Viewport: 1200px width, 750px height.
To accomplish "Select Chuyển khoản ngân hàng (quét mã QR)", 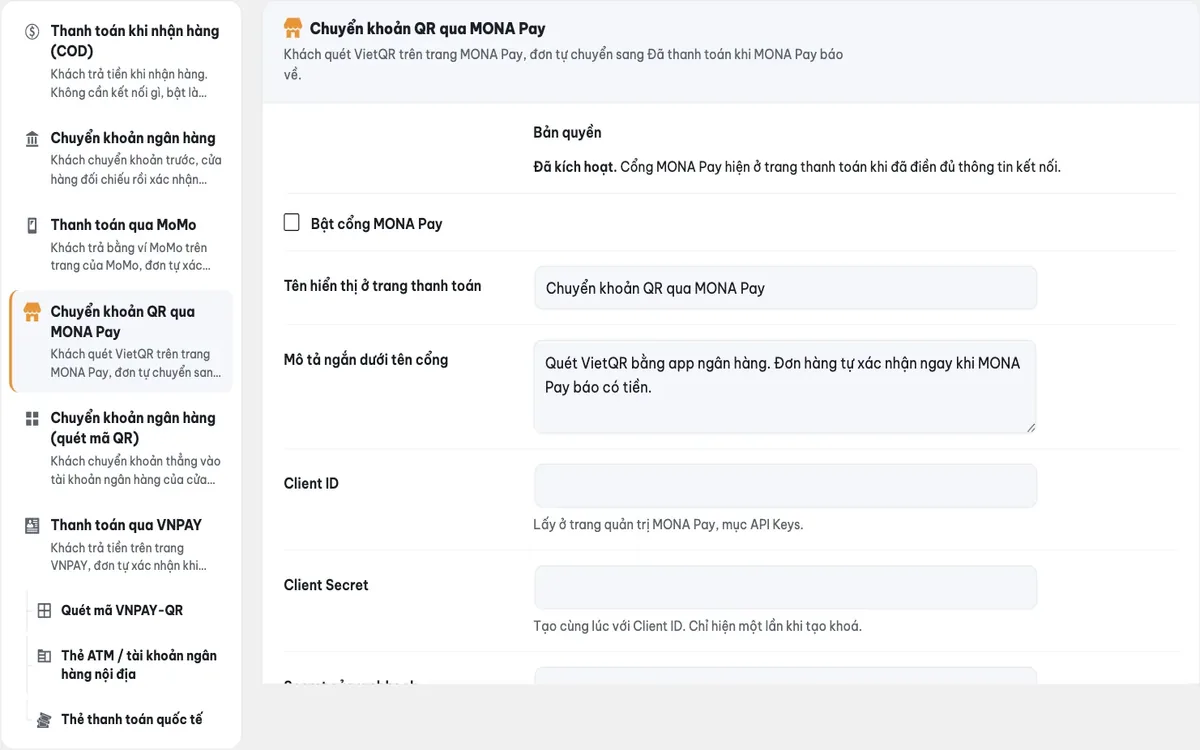I will [121, 448].
